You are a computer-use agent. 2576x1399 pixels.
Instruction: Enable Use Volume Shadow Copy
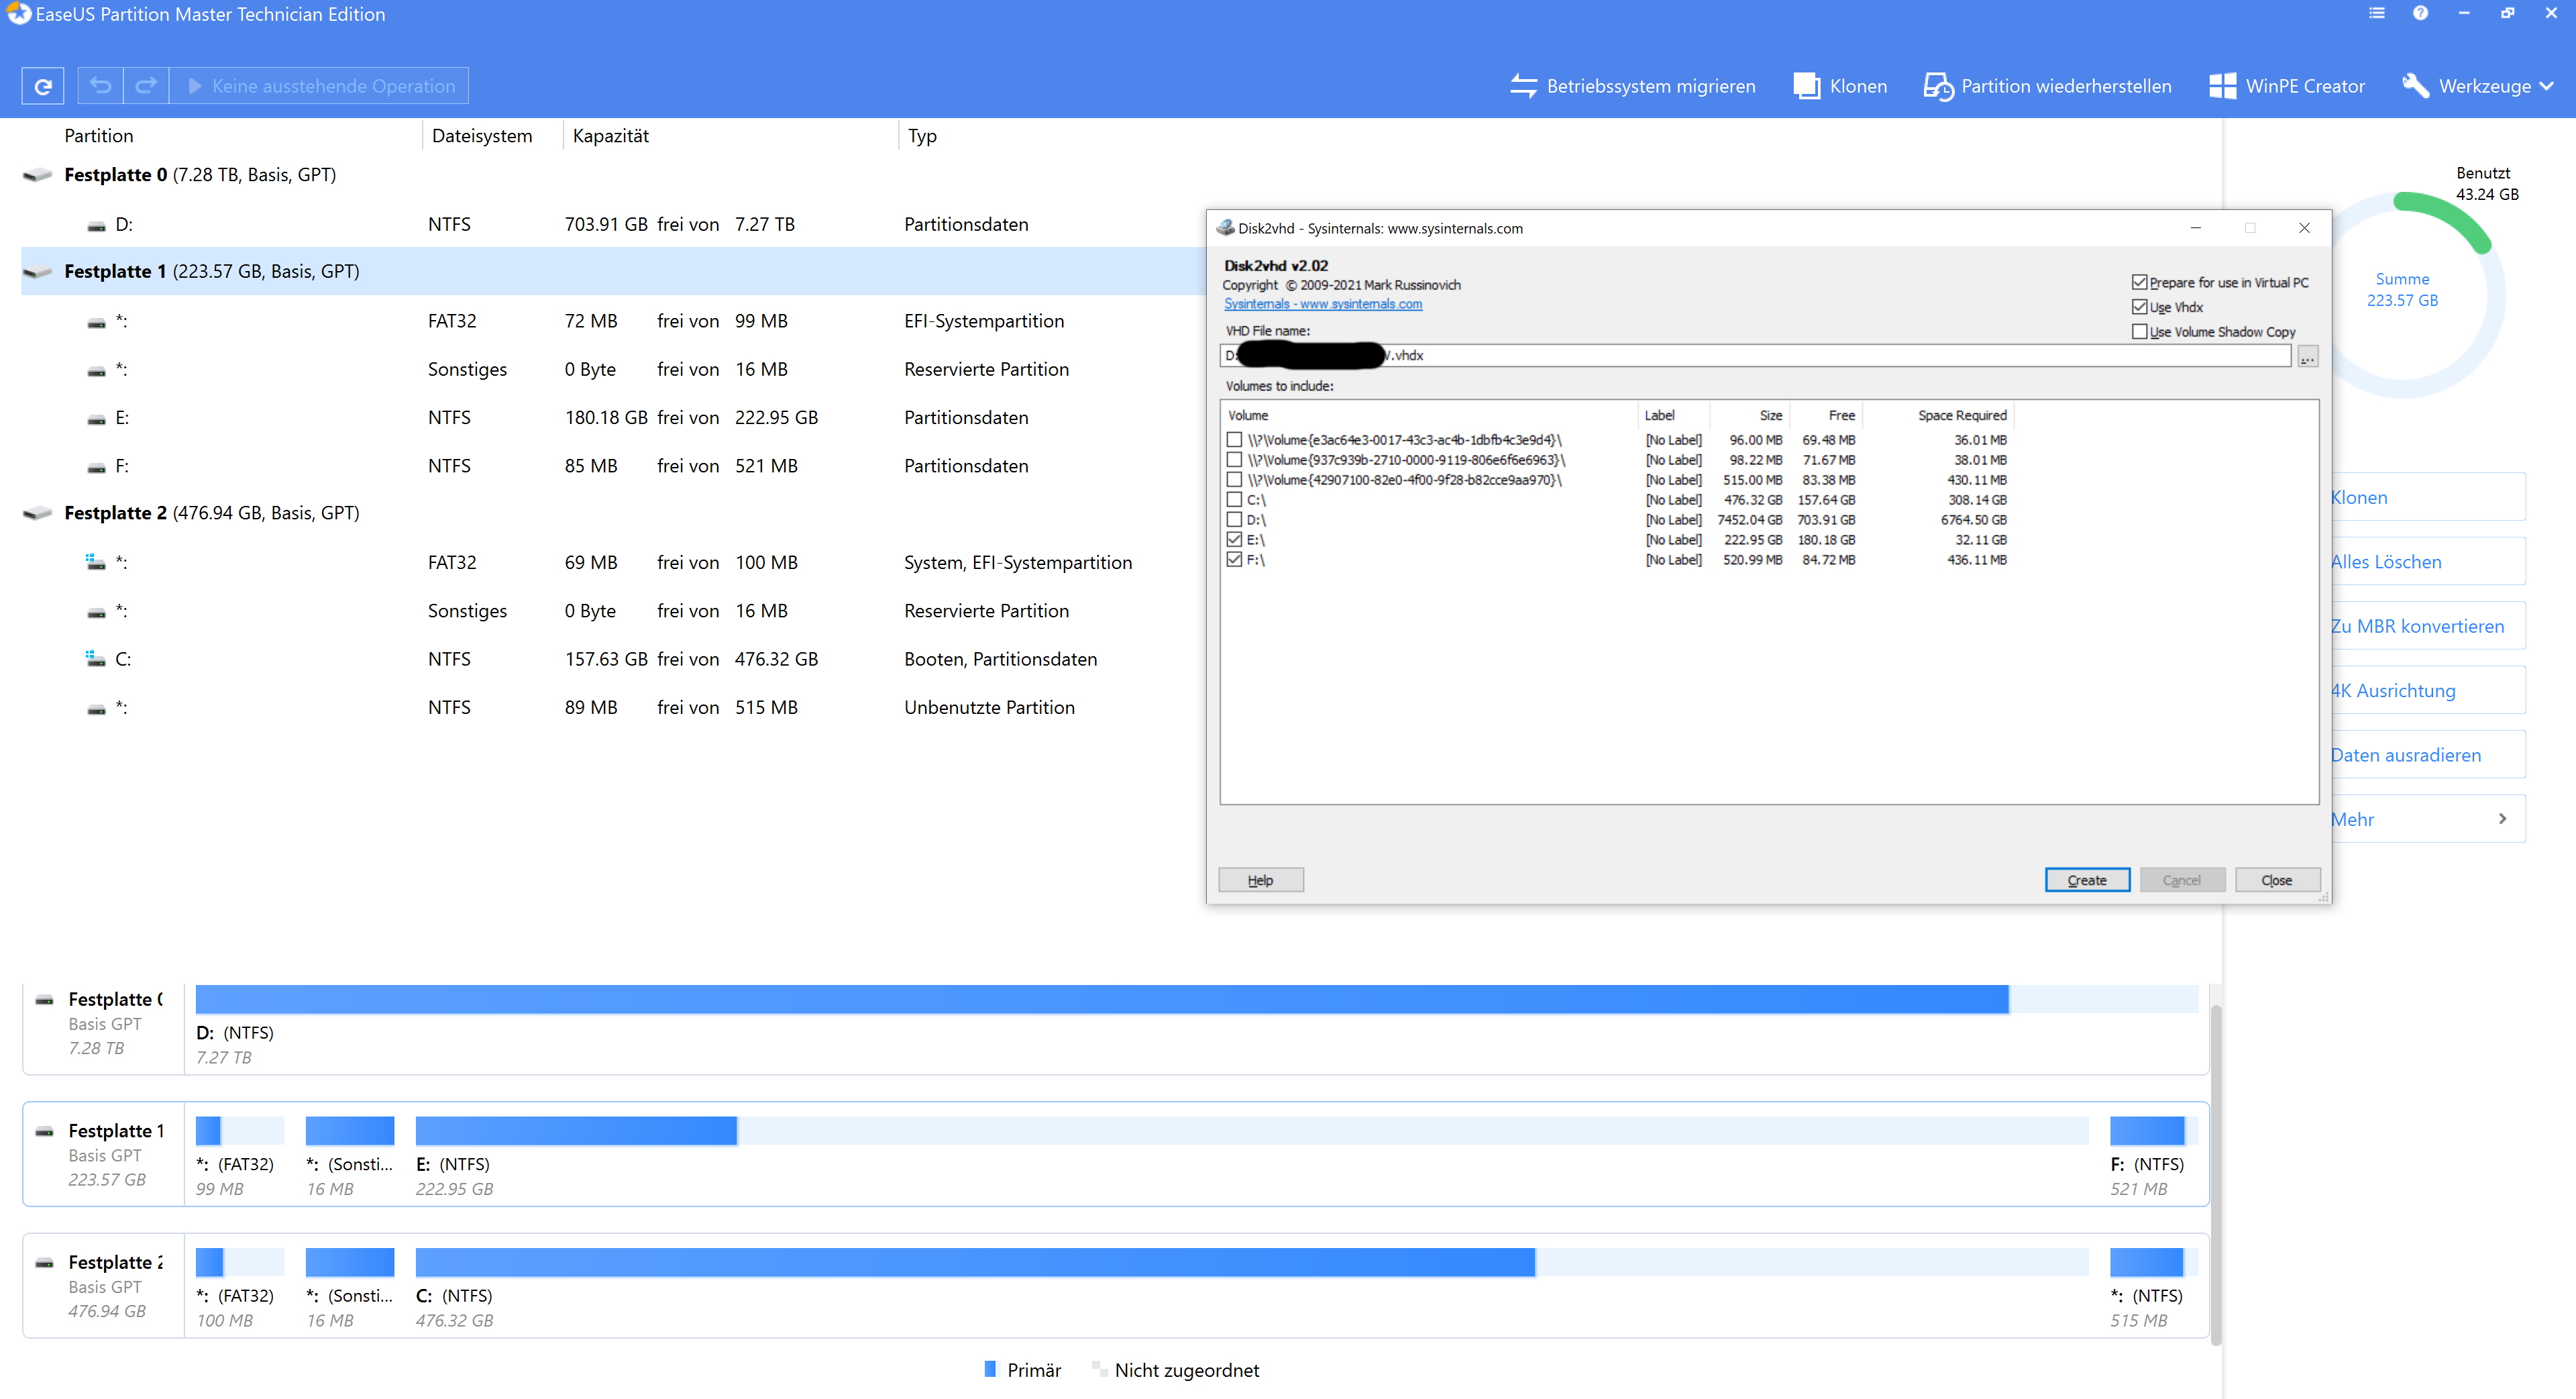(2140, 332)
